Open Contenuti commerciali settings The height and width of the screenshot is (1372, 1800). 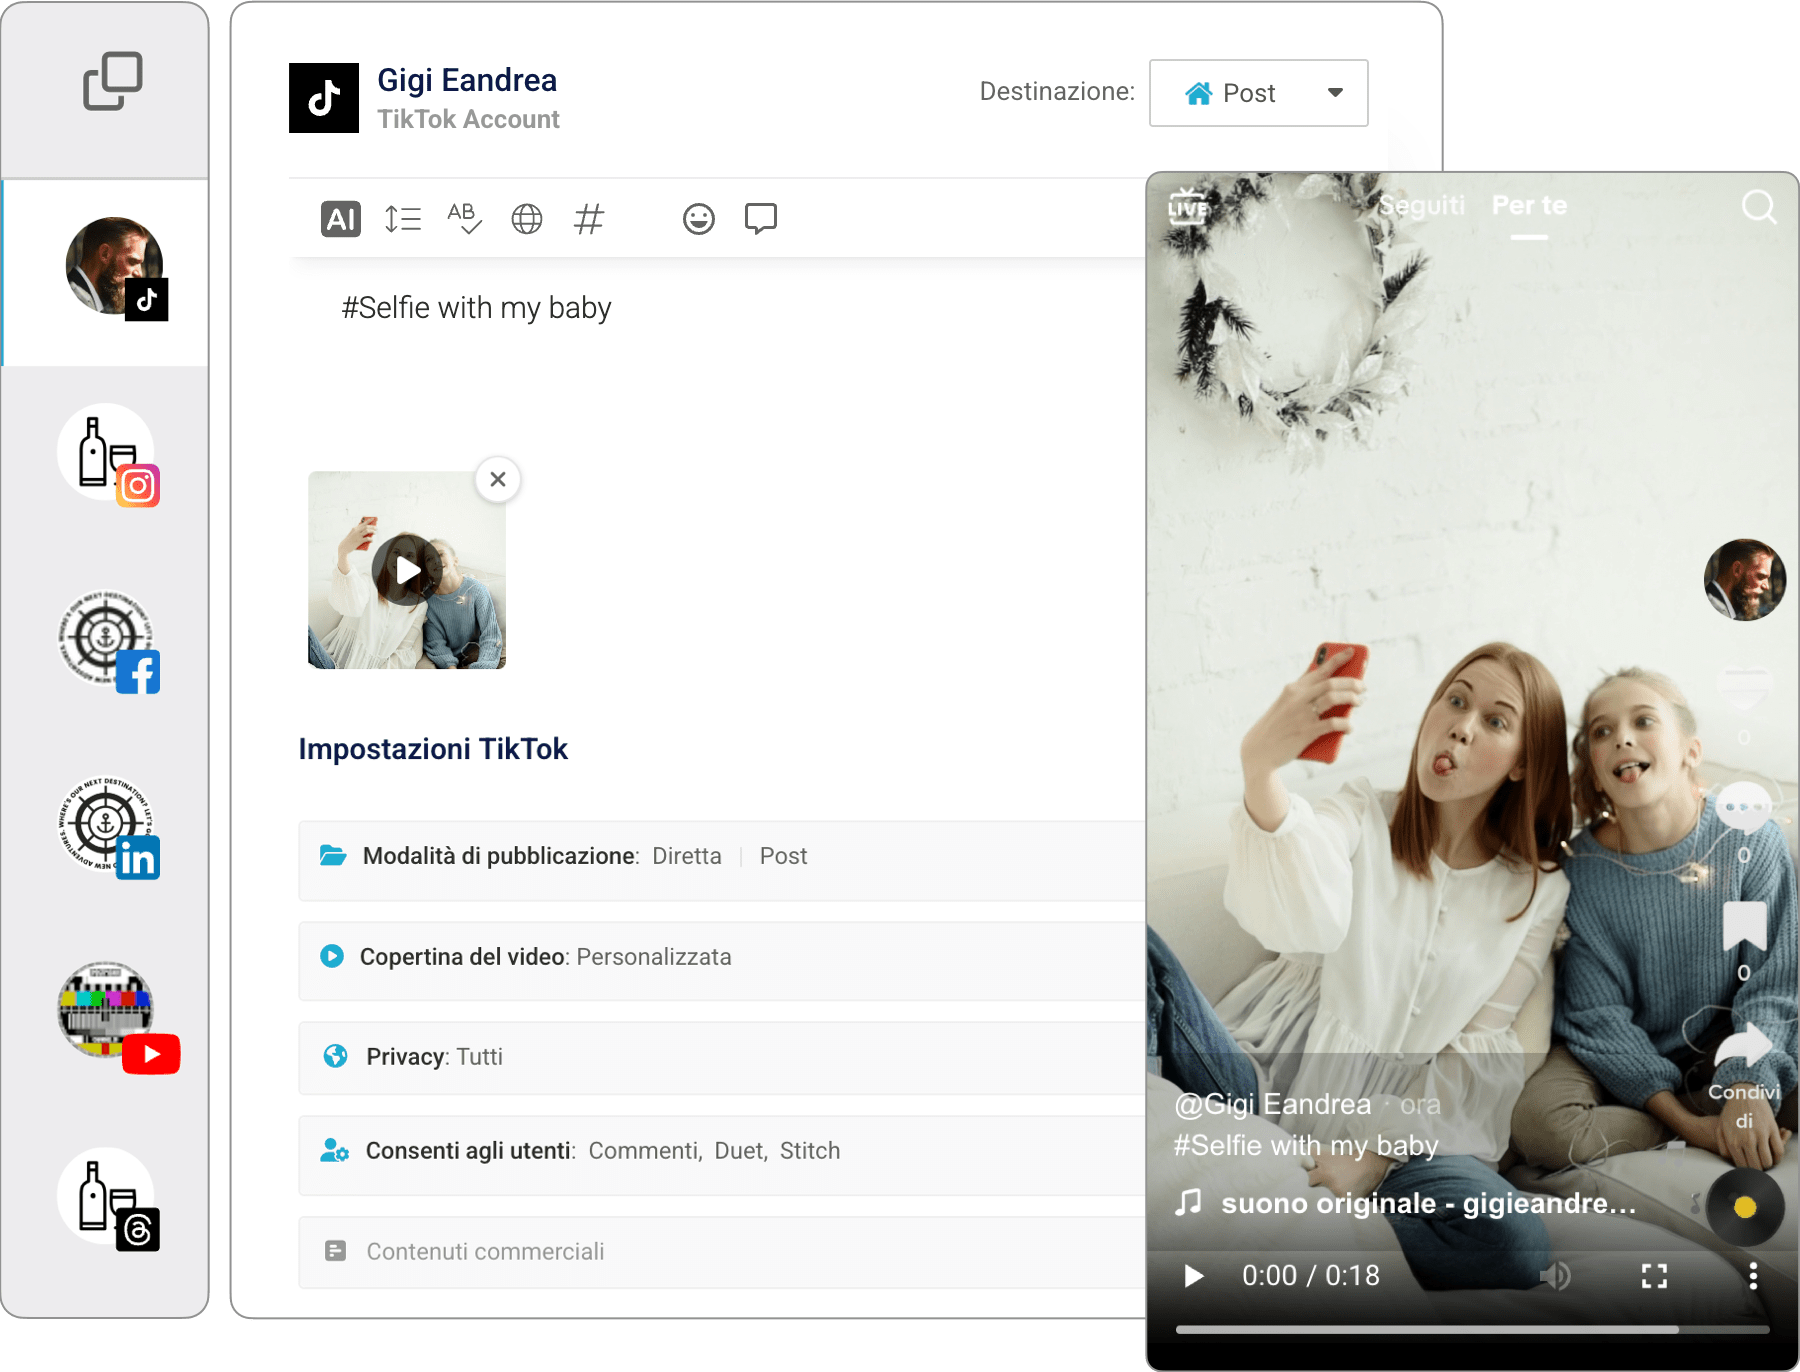[x=720, y=1252]
